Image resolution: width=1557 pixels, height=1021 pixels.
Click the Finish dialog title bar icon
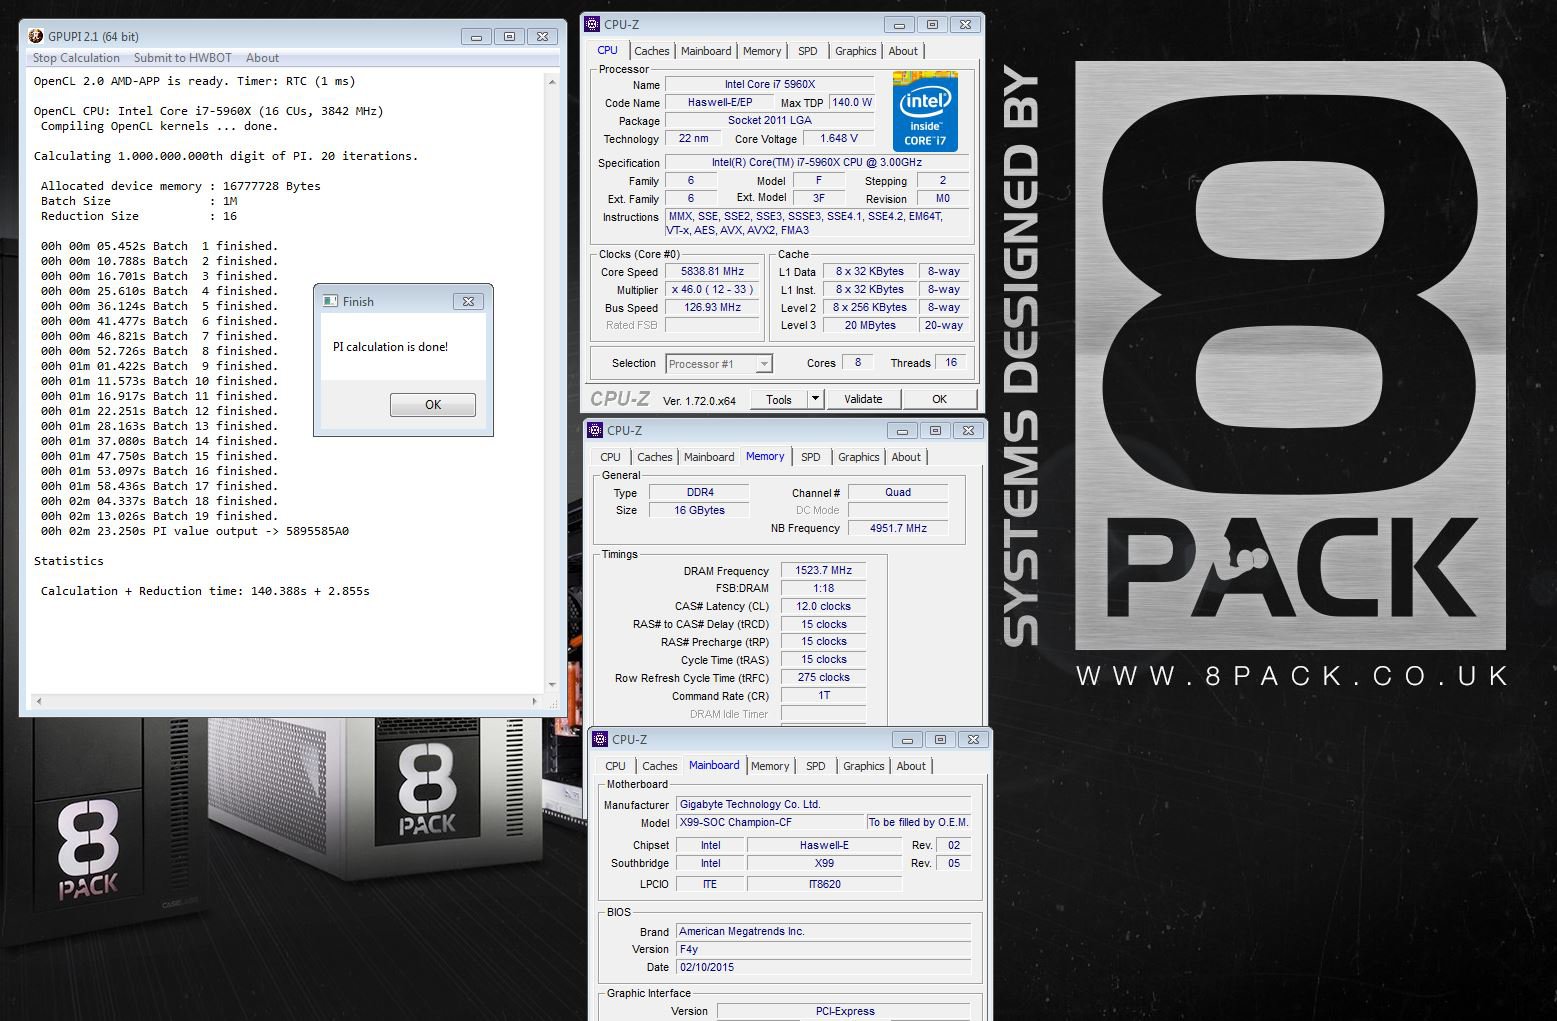(330, 301)
